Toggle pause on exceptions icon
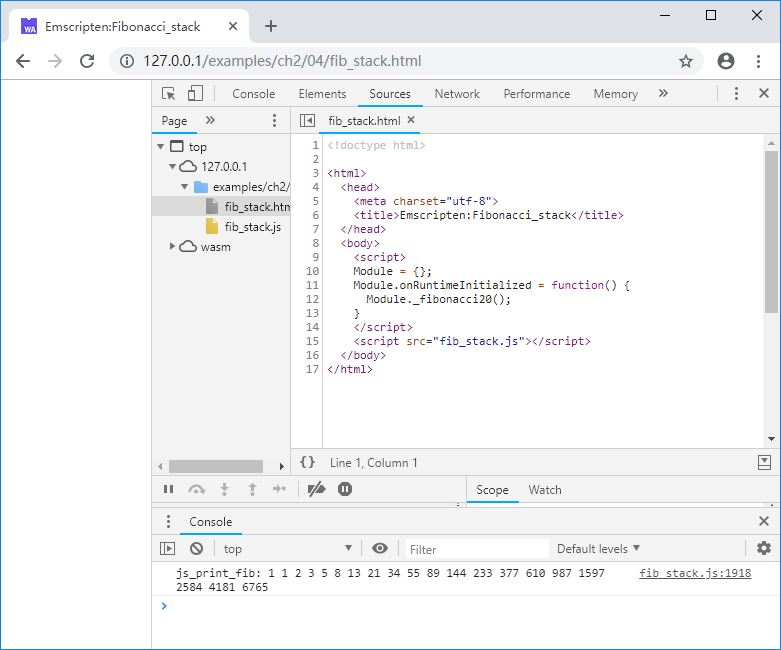Screen dimensions: 781x650 (x=345, y=489)
